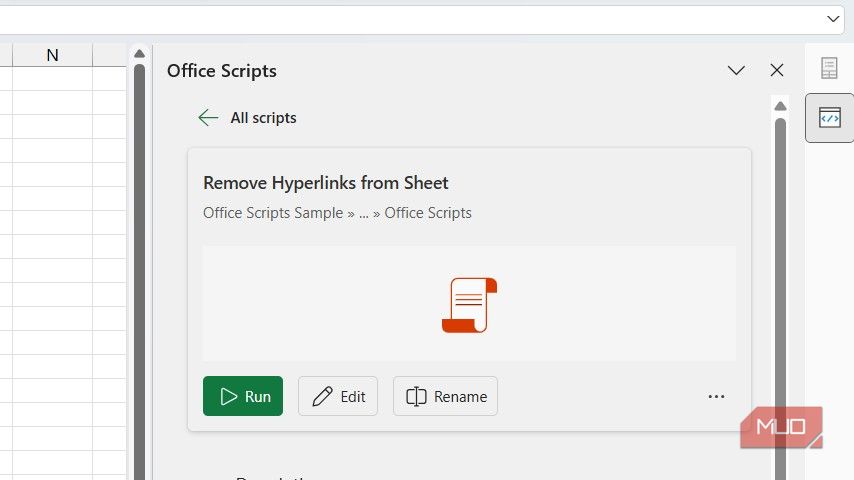This screenshot has height=480, width=854.
Task: Click the script pane scrollbar up arrow
Action: [780, 106]
